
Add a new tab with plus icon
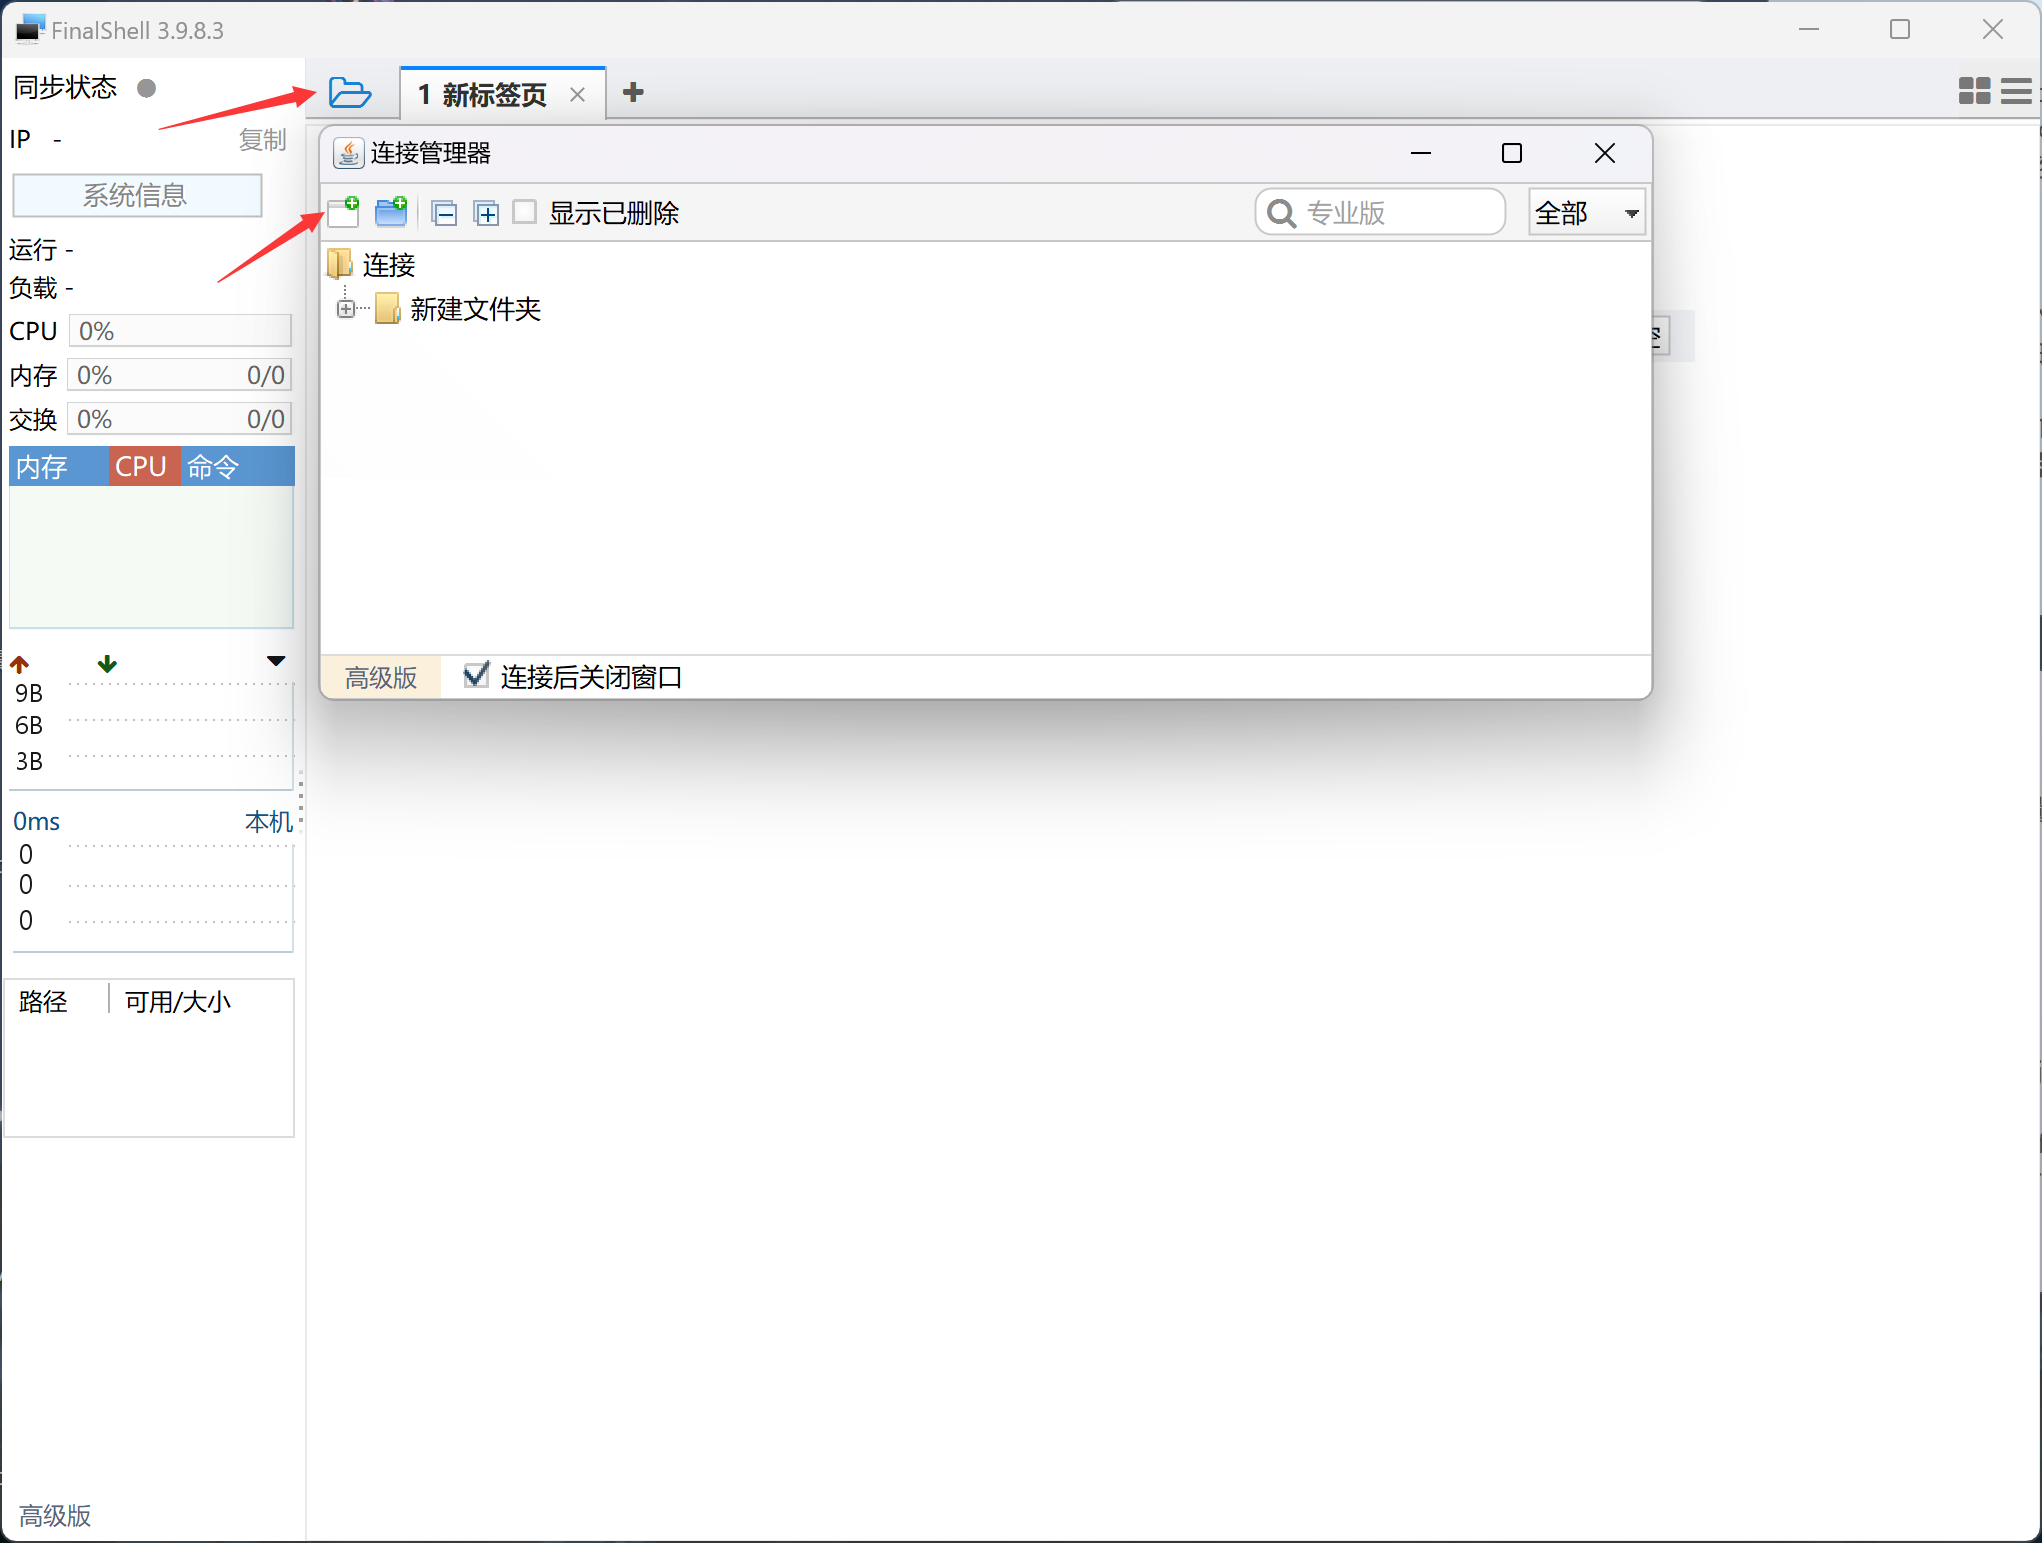(633, 92)
